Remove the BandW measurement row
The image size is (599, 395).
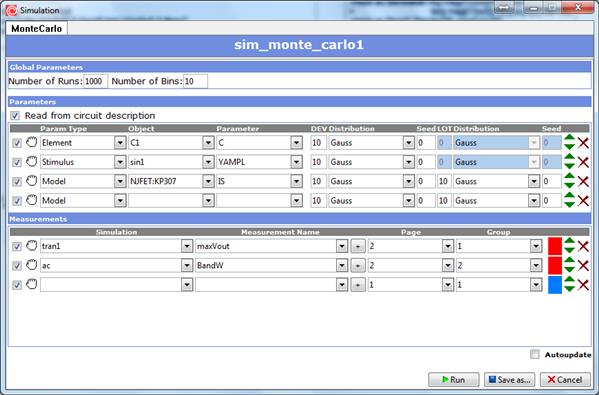coord(583,265)
